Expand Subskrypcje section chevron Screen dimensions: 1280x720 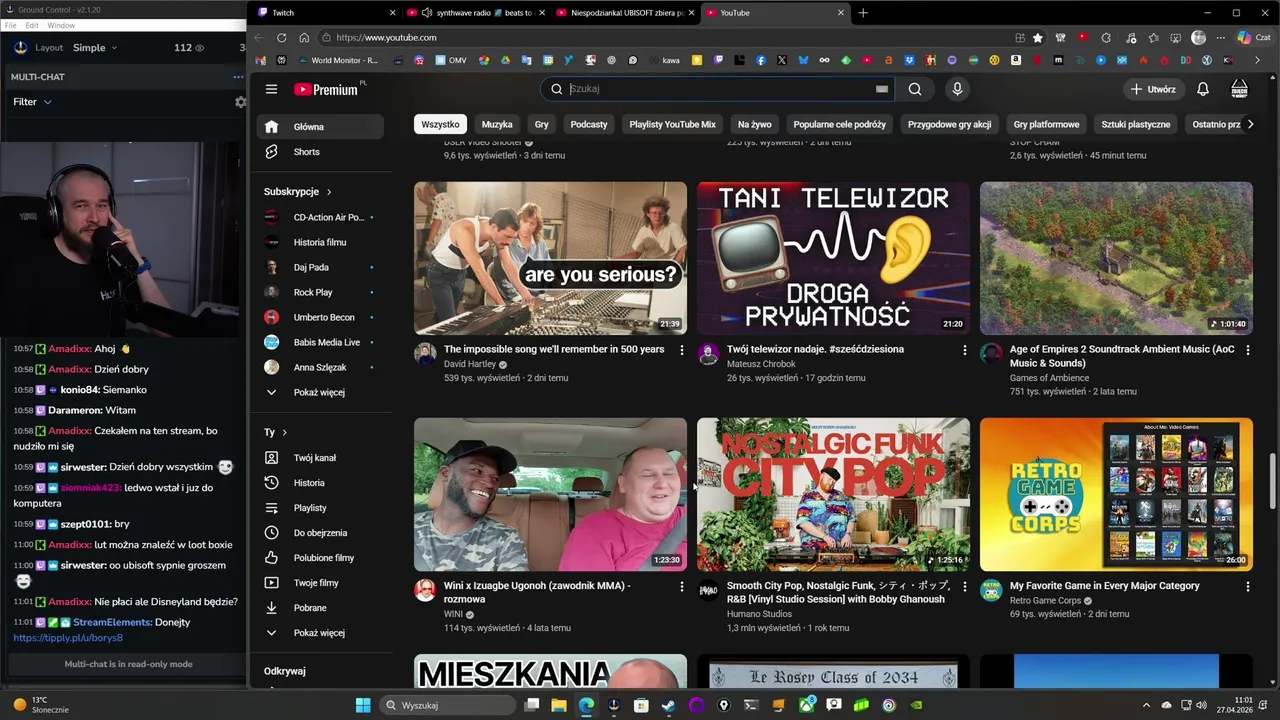pos(329,192)
